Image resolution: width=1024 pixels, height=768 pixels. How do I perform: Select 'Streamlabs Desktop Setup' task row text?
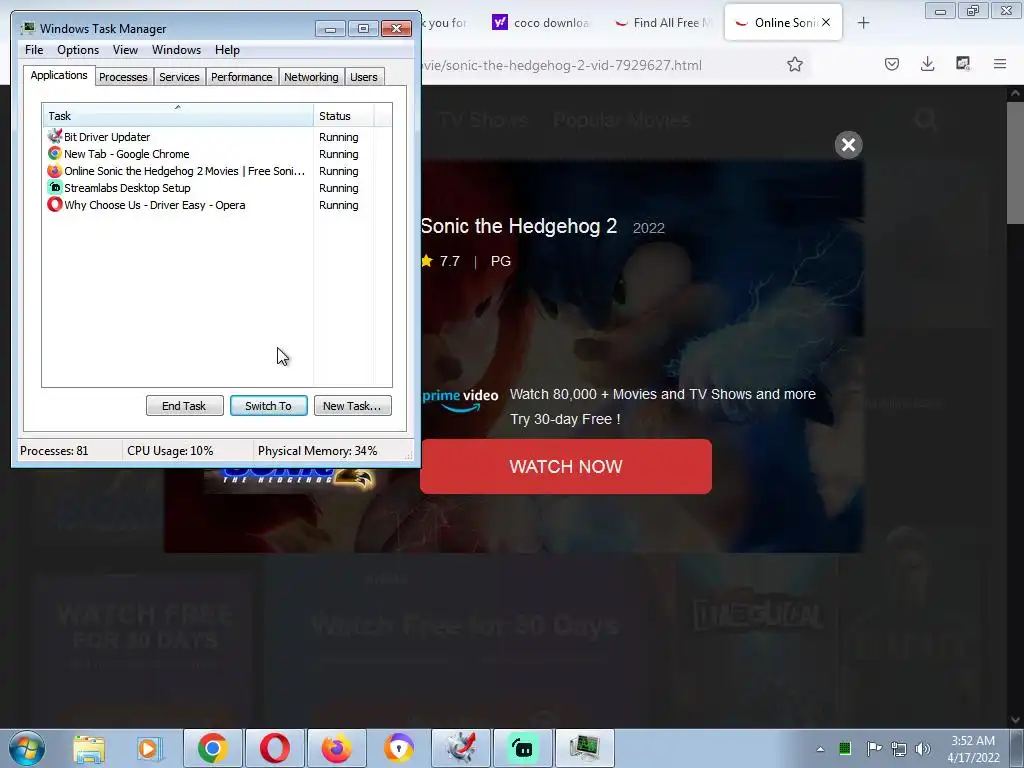(x=127, y=187)
